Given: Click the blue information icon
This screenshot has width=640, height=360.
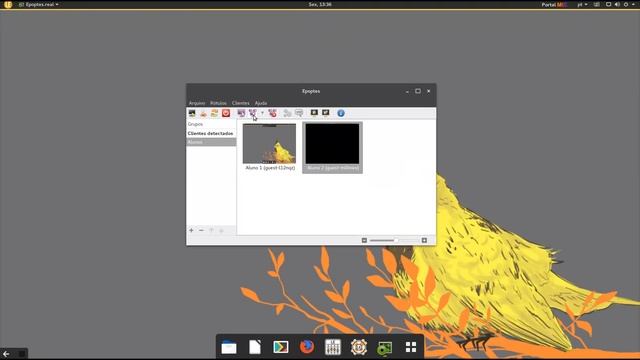Looking at the screenshot, I should click(341, 113).
